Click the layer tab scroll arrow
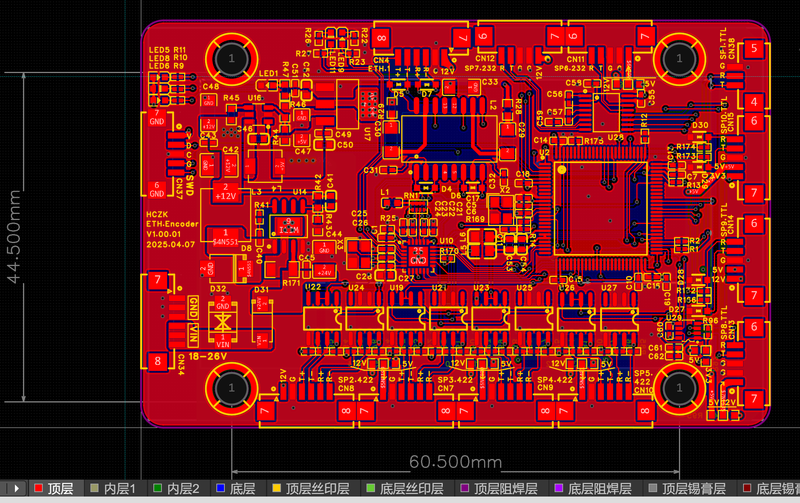800x503 pixels. [16, 488]
